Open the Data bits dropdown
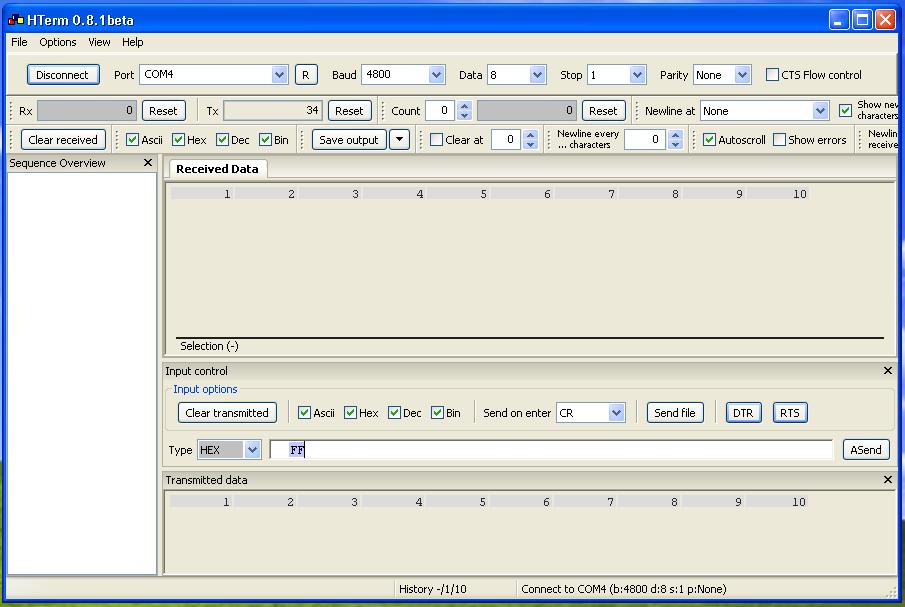 (537, 74)
